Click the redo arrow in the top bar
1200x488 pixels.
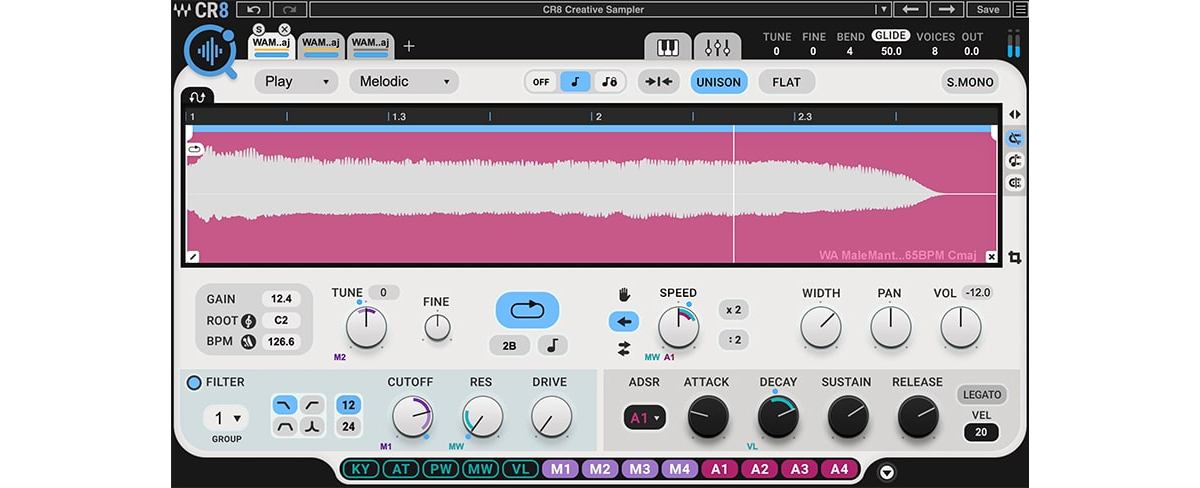click(x=290, y=9)
